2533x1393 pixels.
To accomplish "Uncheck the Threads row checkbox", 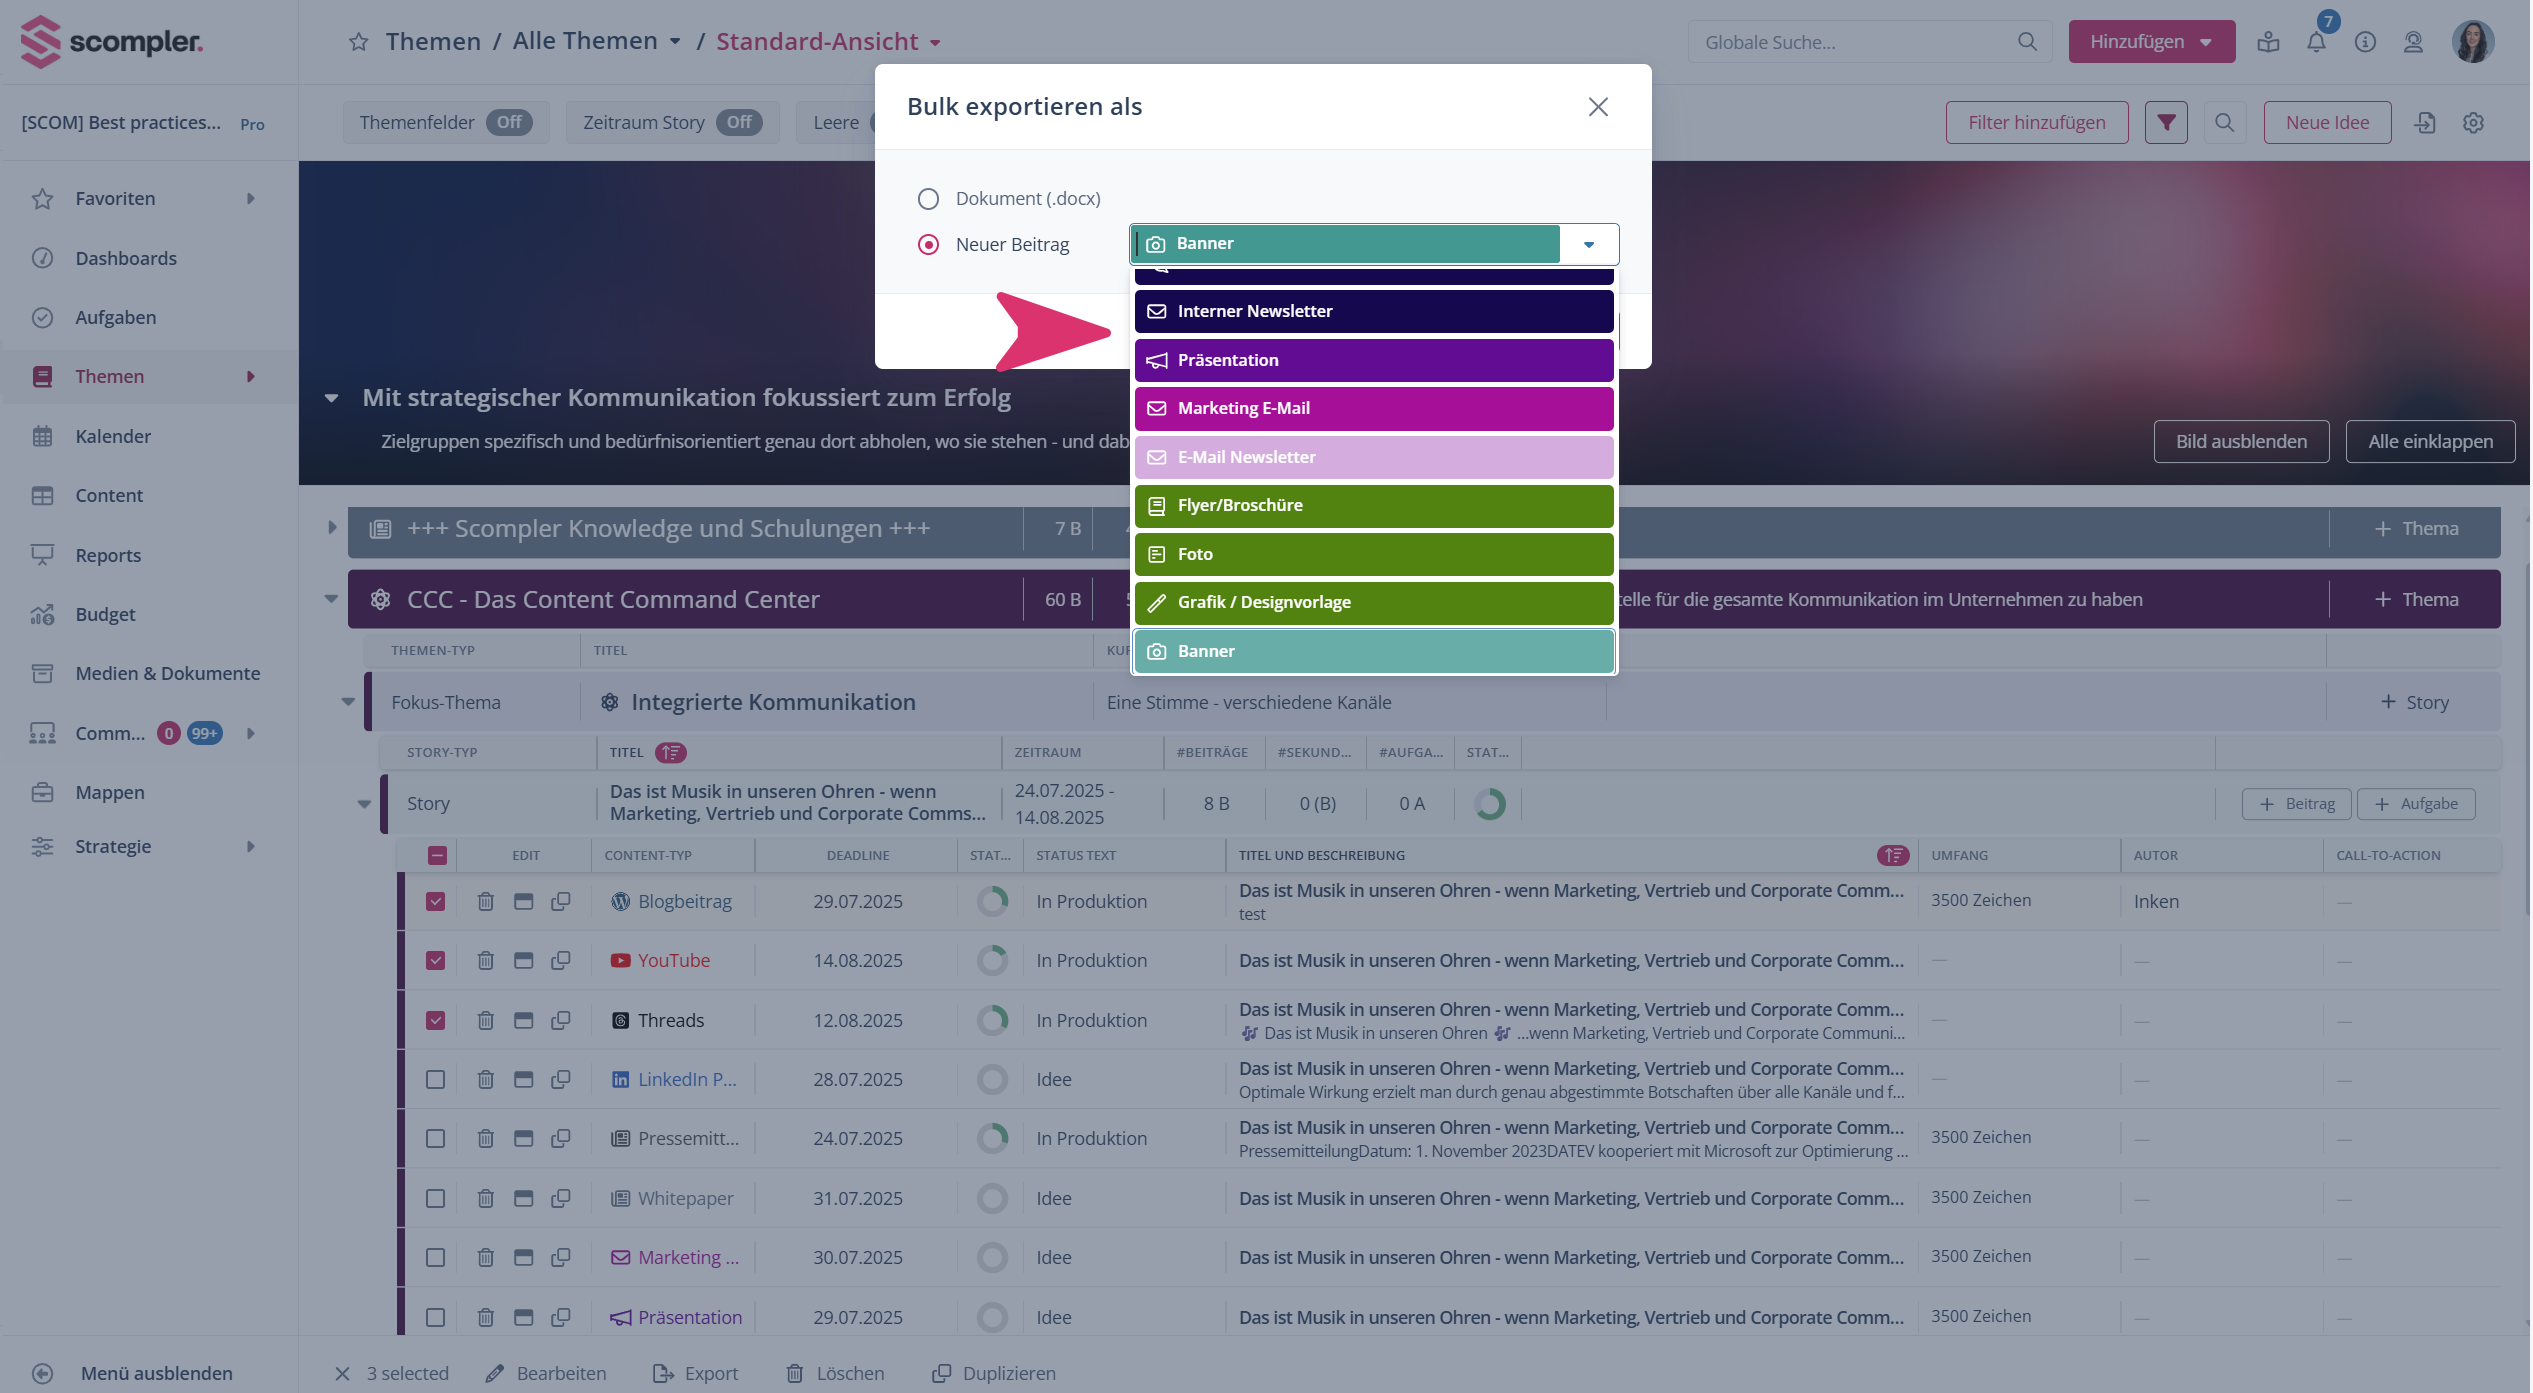I will tap(435, 1020).
